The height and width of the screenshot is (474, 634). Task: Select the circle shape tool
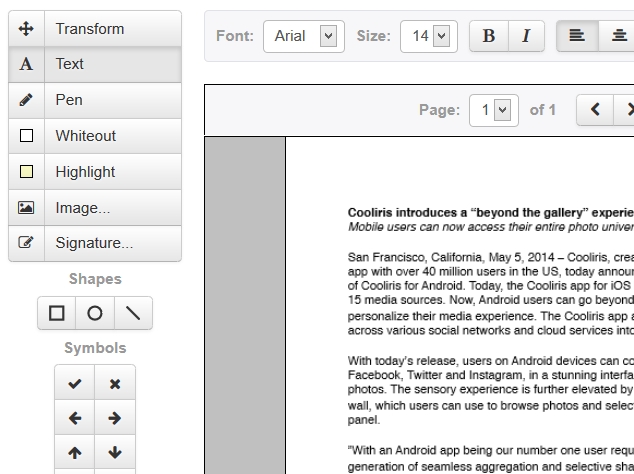coord(95,313)
